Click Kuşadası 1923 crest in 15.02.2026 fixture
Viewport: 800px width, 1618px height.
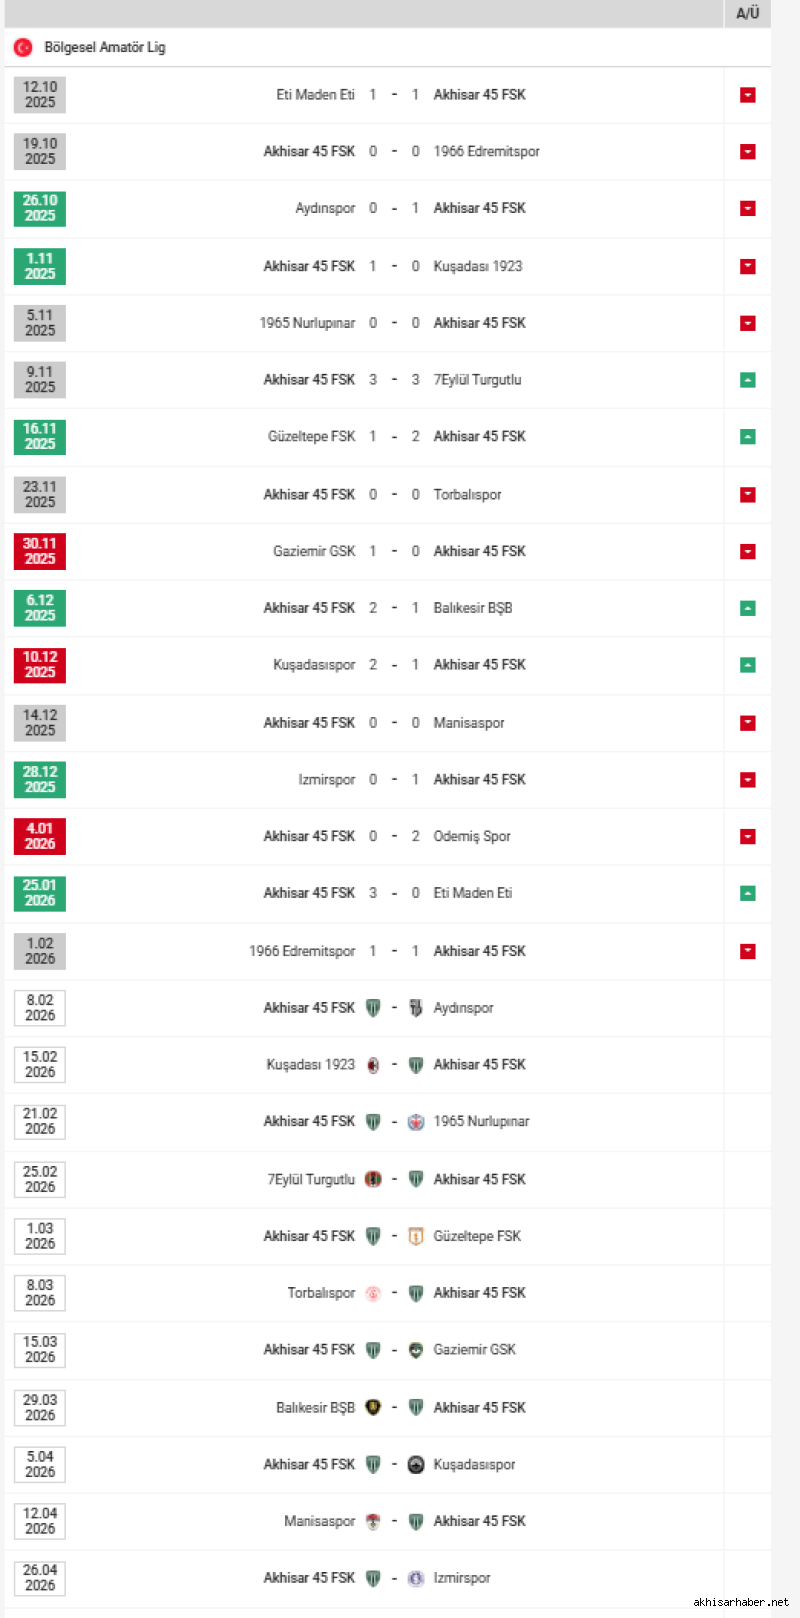[373, 1065]
